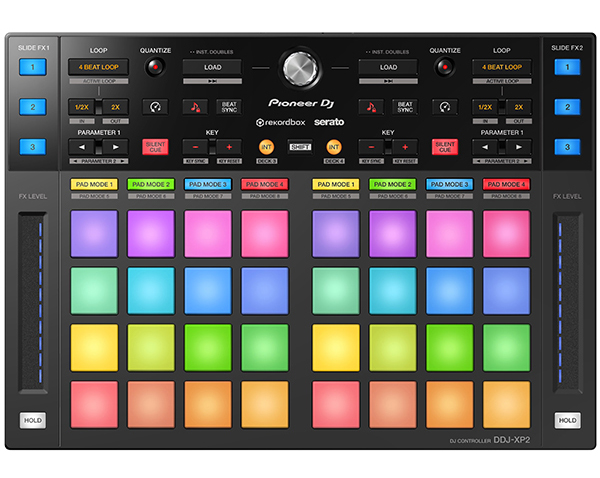Activate Slide FX1 button 2

[x=33, y=107]
